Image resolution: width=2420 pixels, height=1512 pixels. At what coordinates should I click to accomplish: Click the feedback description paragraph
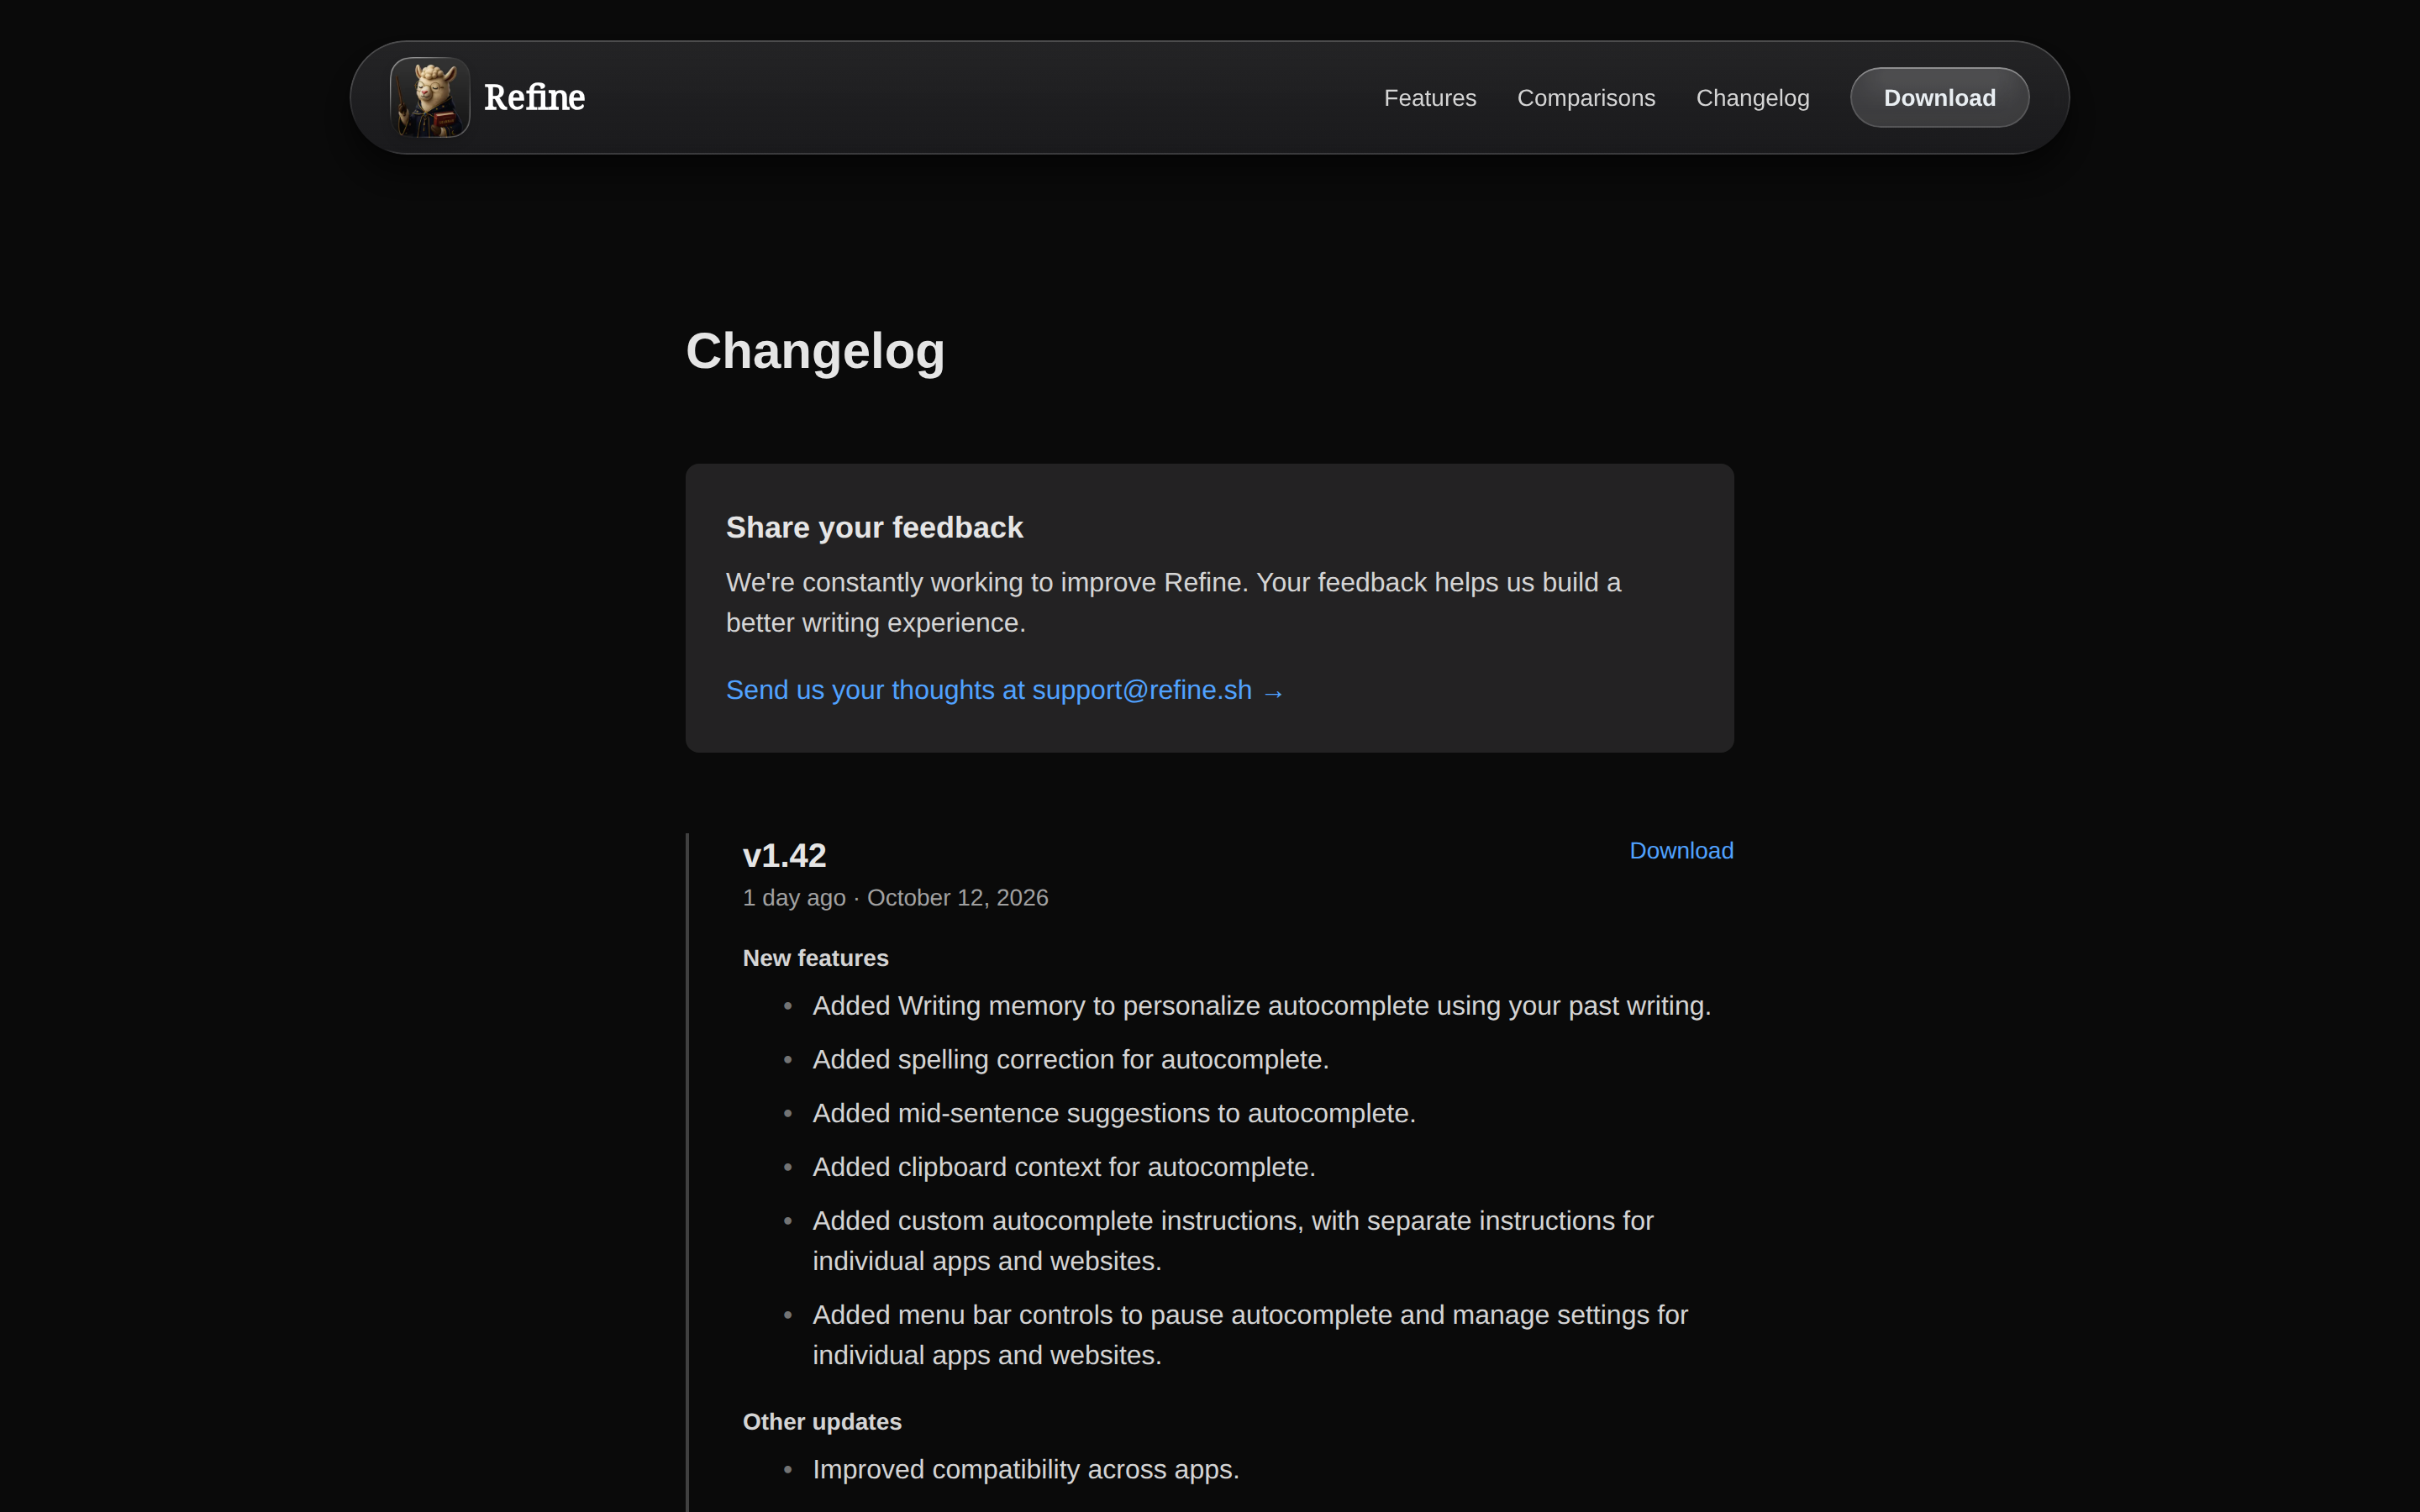[1173, 602]
